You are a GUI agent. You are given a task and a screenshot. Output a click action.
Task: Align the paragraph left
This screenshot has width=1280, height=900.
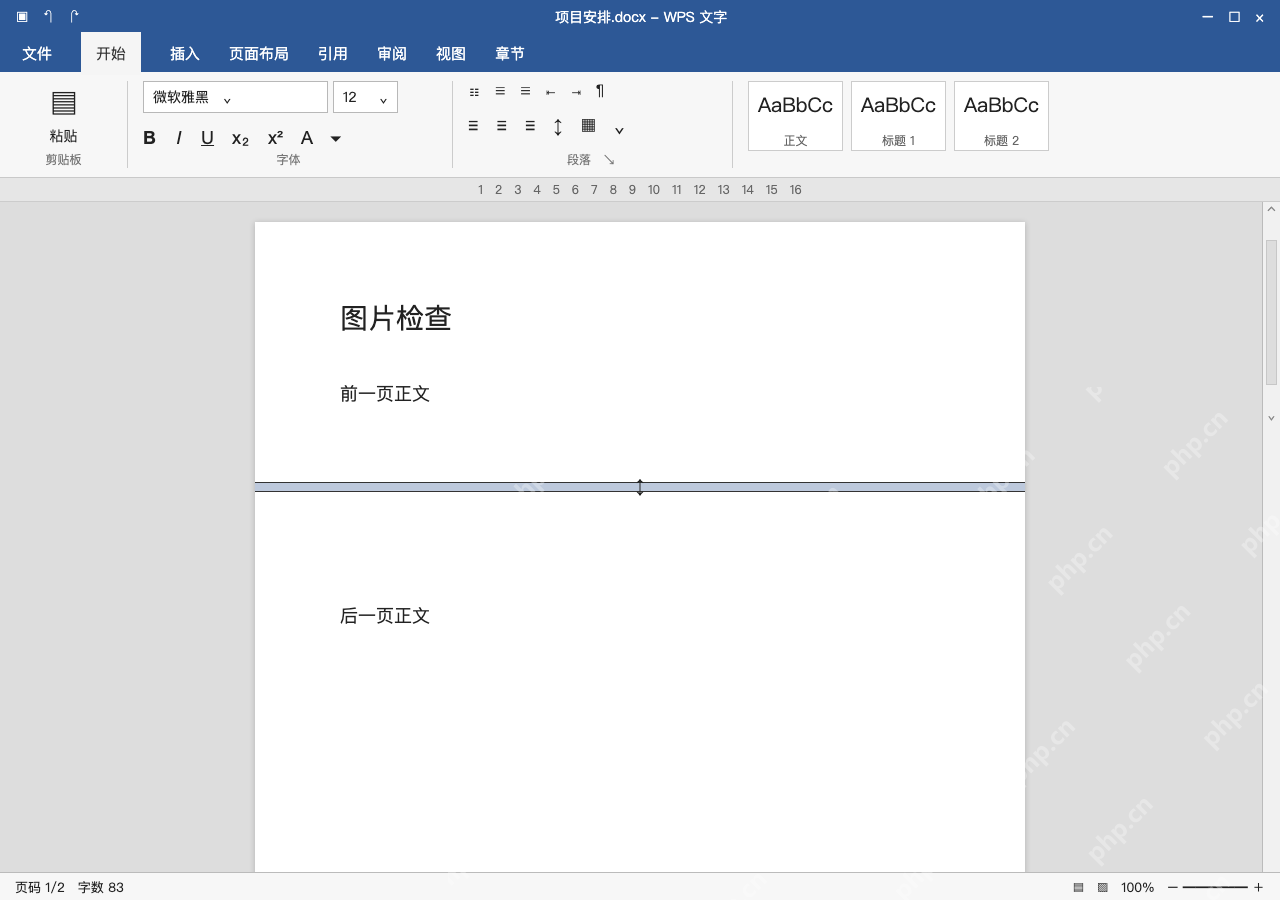473,126
